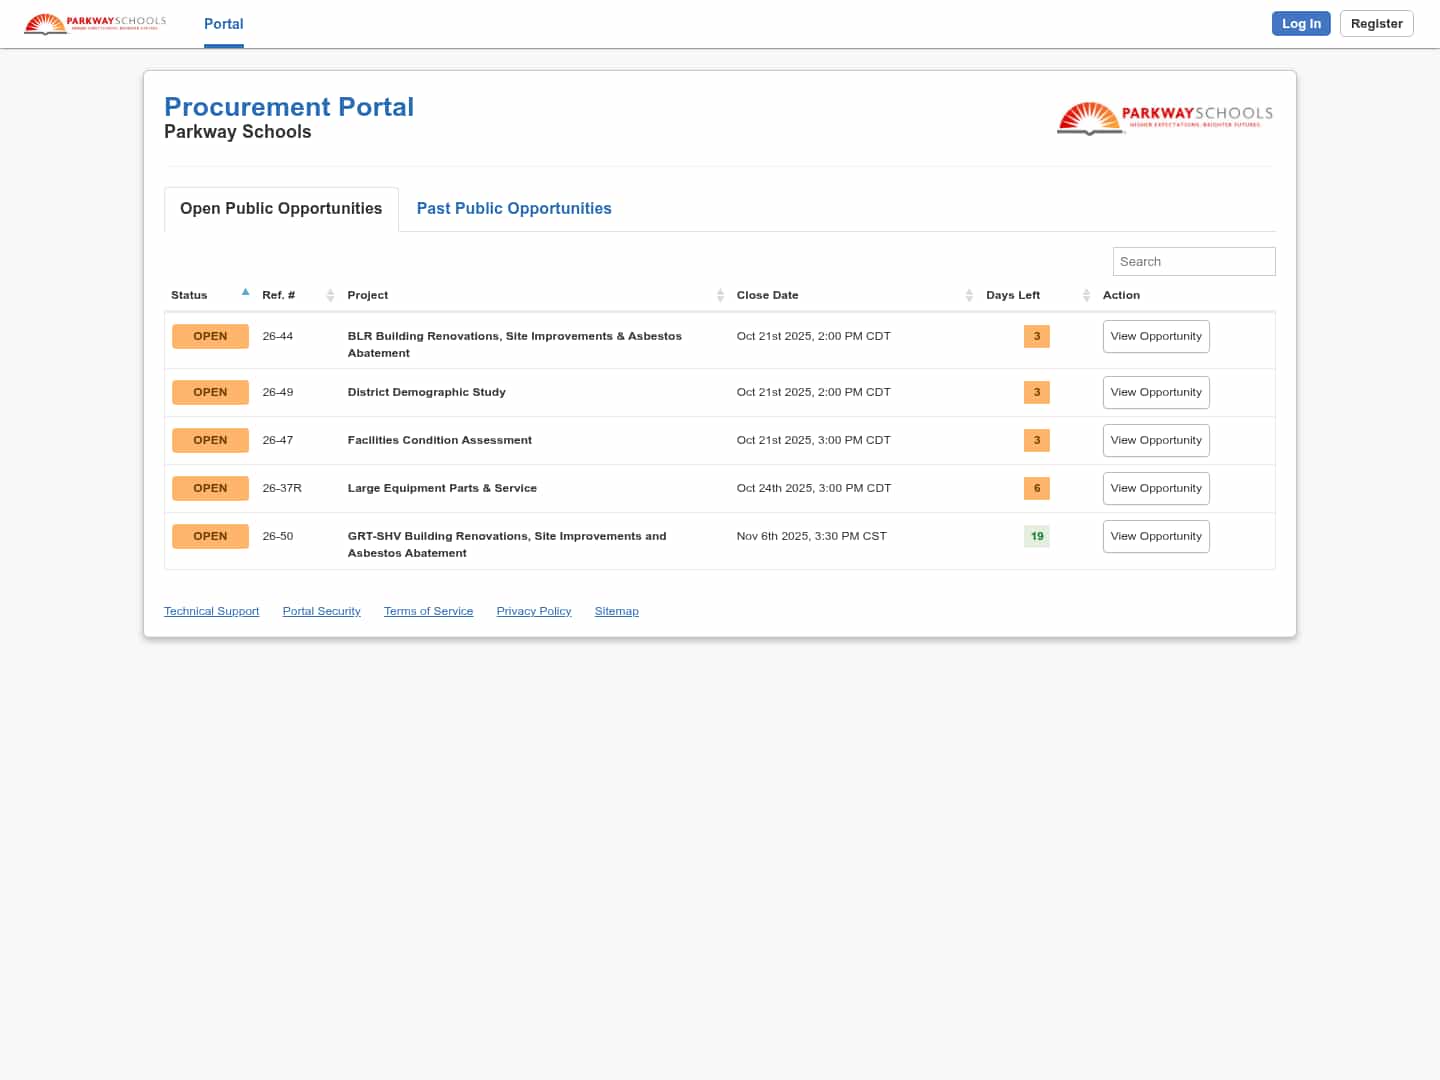Open the Portal navigation item

click(223, 24)
